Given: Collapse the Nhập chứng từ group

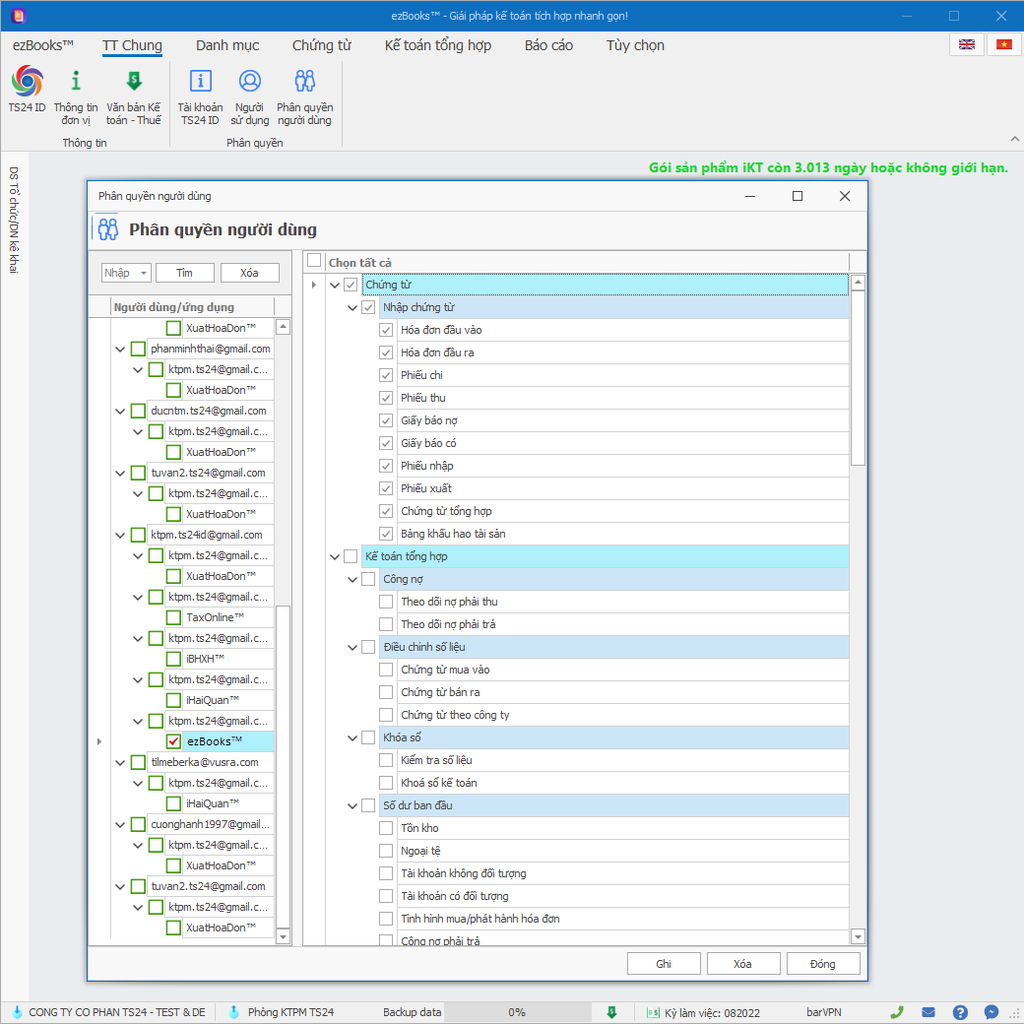Looking at the screenshot, I should tap(353, 308).
